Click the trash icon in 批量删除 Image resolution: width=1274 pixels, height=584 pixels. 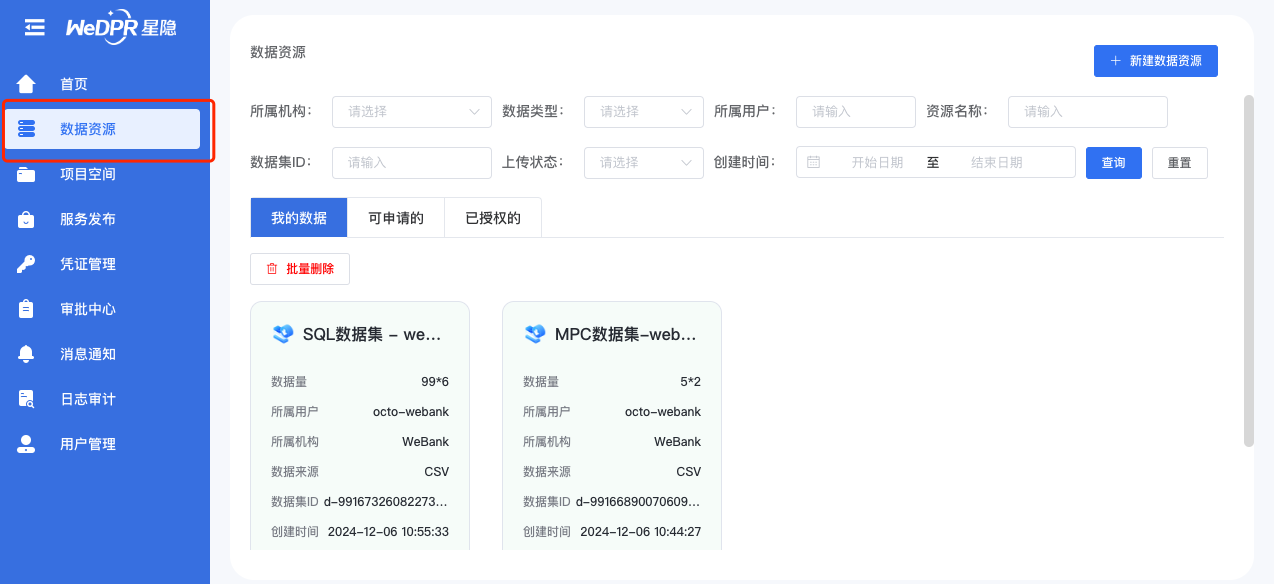click(272, 269)
